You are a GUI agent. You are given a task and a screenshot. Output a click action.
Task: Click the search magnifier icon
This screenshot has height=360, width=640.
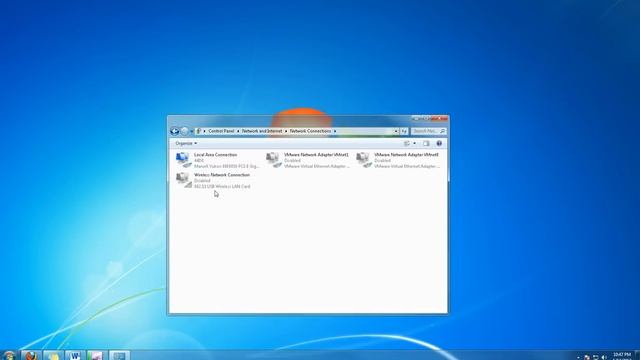click(x=442, y=131)
